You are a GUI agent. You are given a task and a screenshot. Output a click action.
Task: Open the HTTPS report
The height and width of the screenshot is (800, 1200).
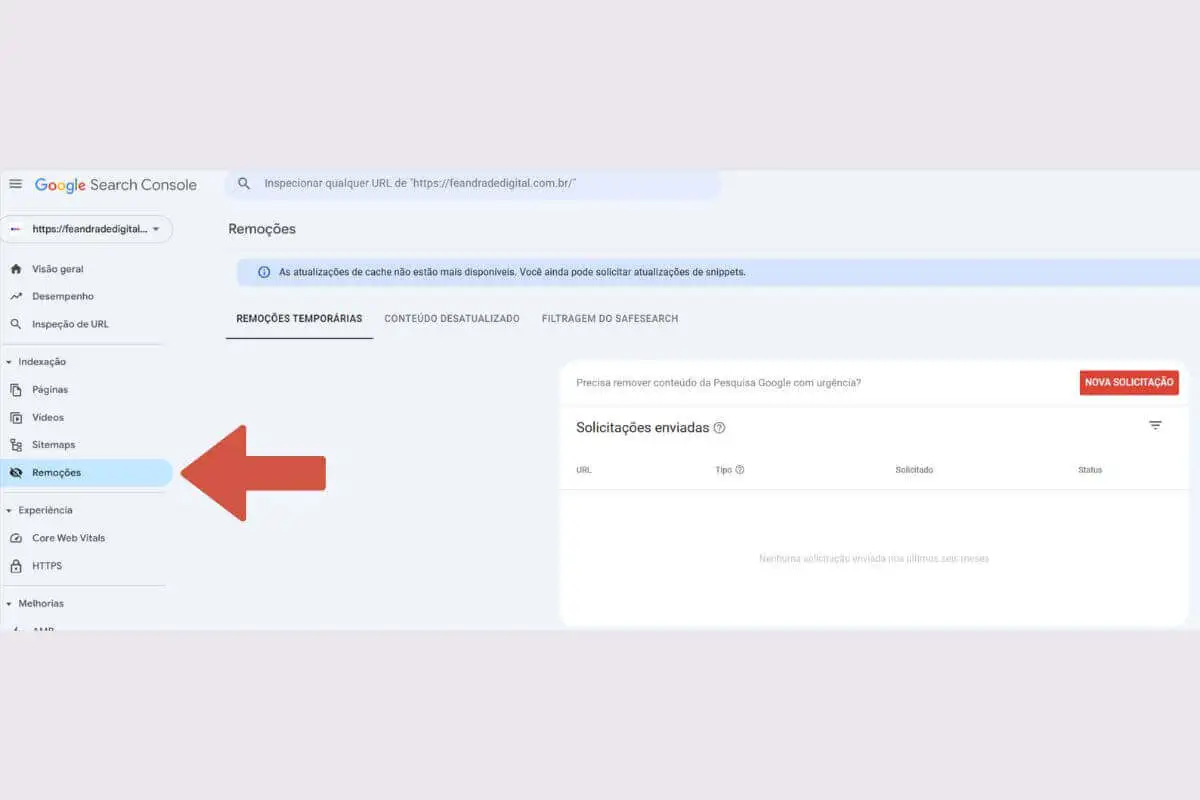(47, 566)
